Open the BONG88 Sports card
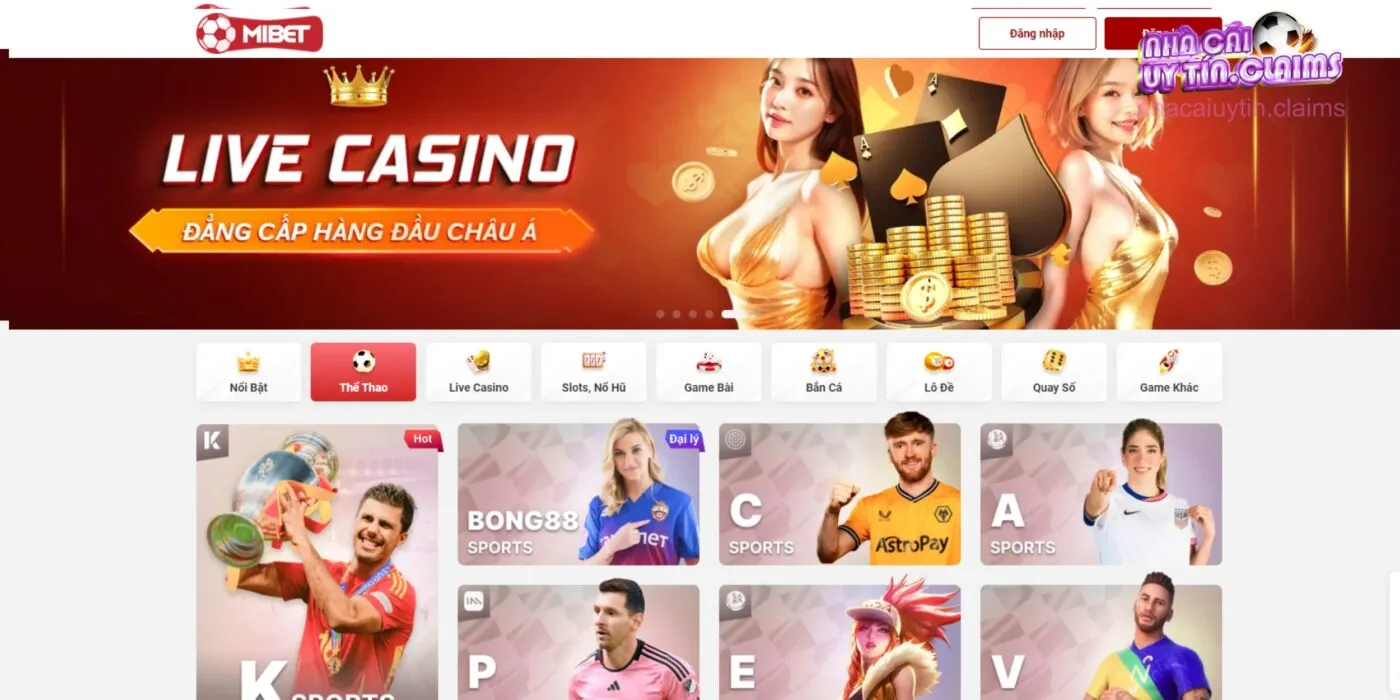Image resolution: width=1400 pixels, height=700 pixels. (579, 494)
